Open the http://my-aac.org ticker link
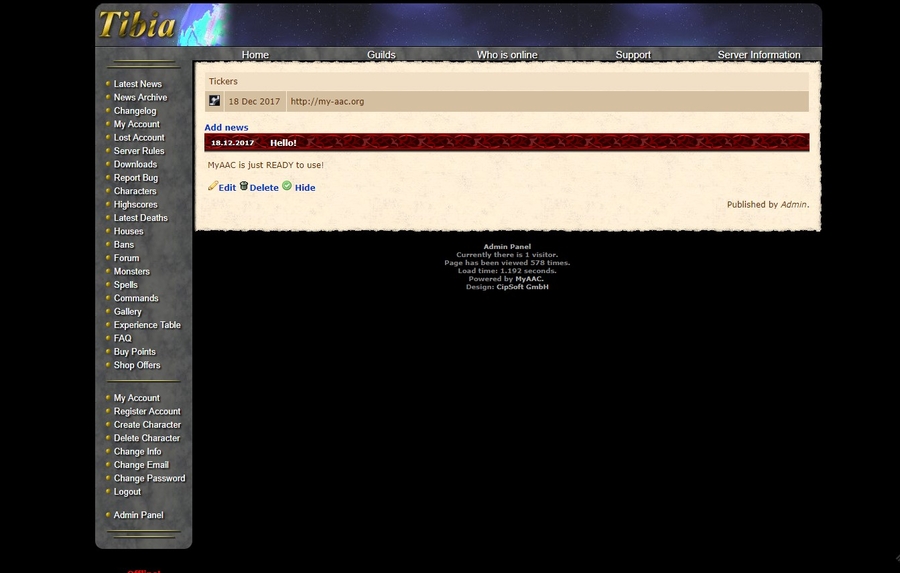 pos(327,102)
